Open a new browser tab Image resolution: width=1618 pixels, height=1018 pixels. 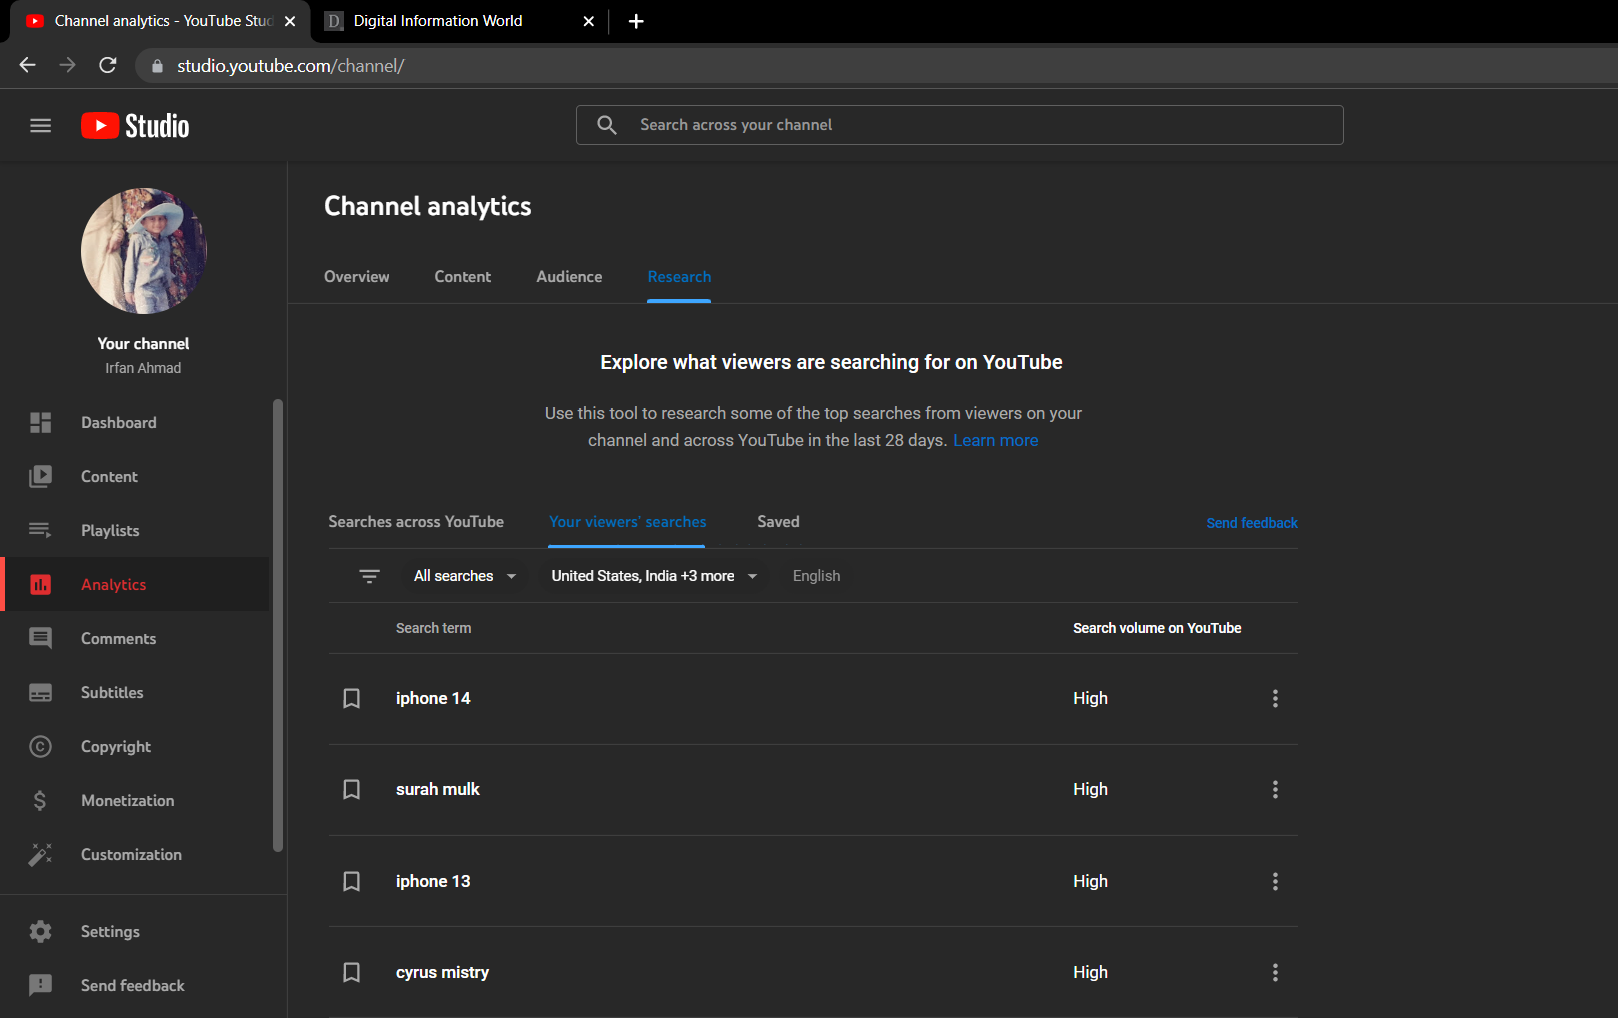tap(636, 21)
